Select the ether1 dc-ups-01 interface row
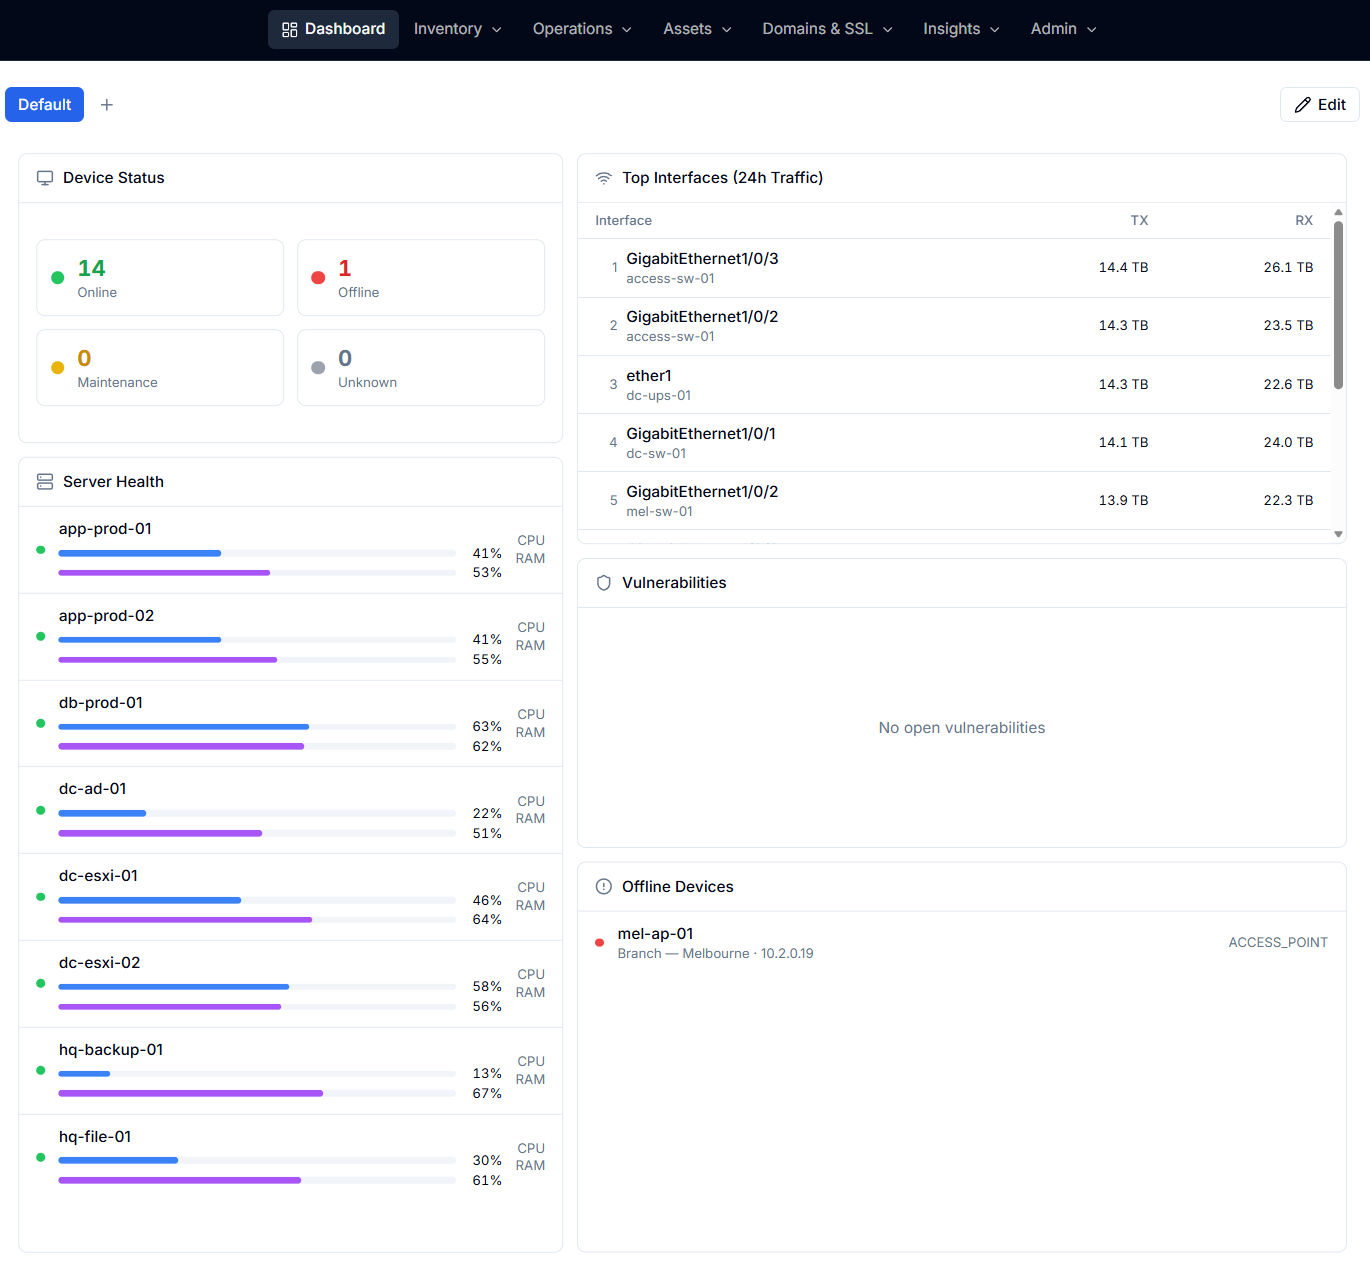Screen dimensions: 1370x1266 (x=954, y=385)
